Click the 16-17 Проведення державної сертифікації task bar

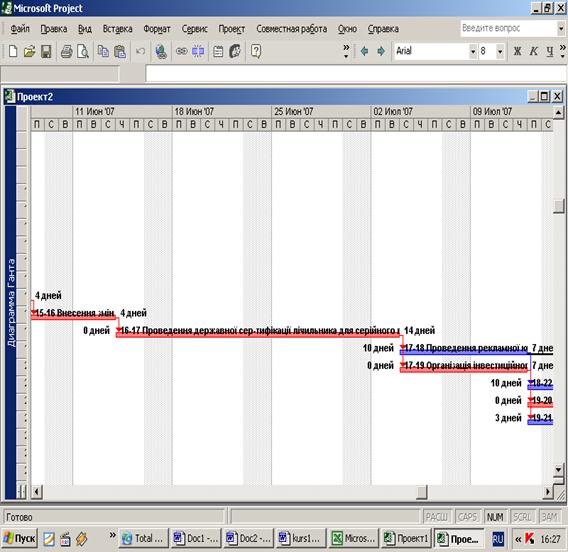(x=258, y=335)
